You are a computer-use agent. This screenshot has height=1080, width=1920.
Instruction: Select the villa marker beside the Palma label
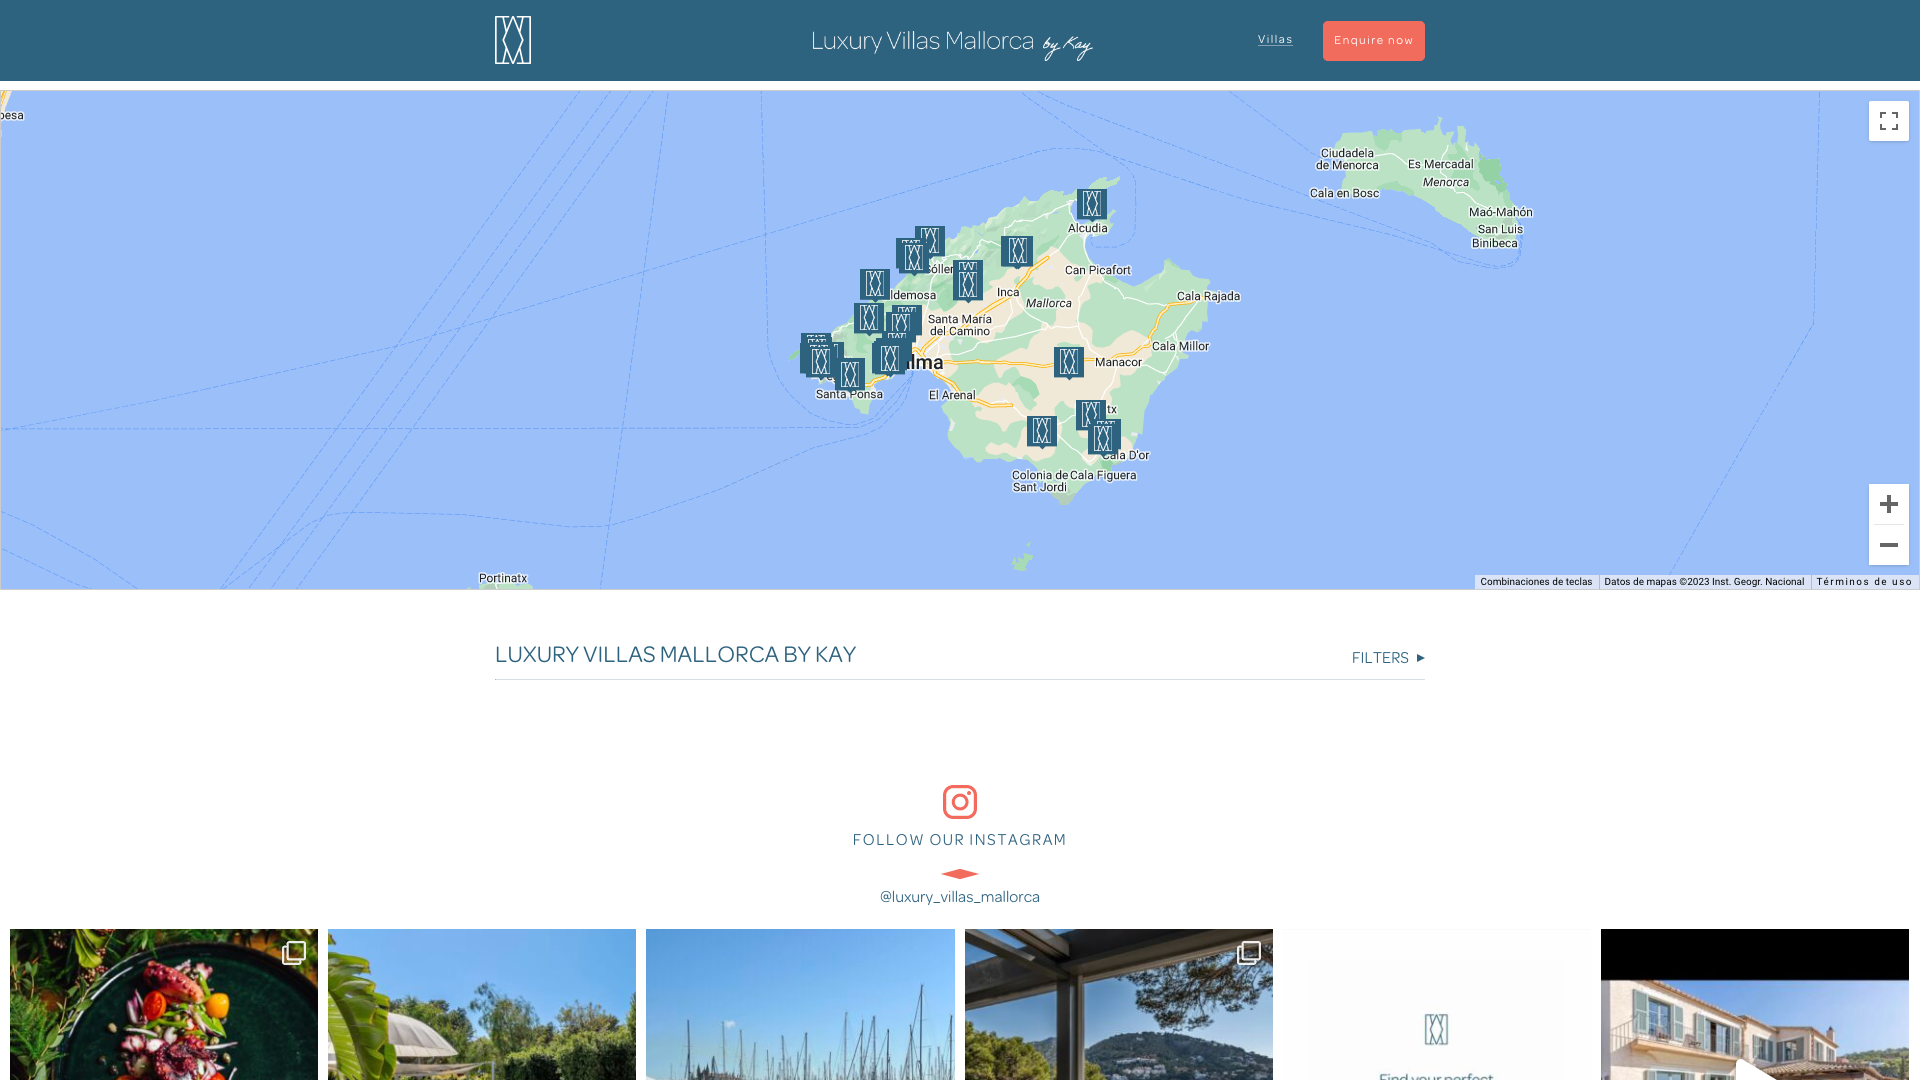tap(889, 359)
